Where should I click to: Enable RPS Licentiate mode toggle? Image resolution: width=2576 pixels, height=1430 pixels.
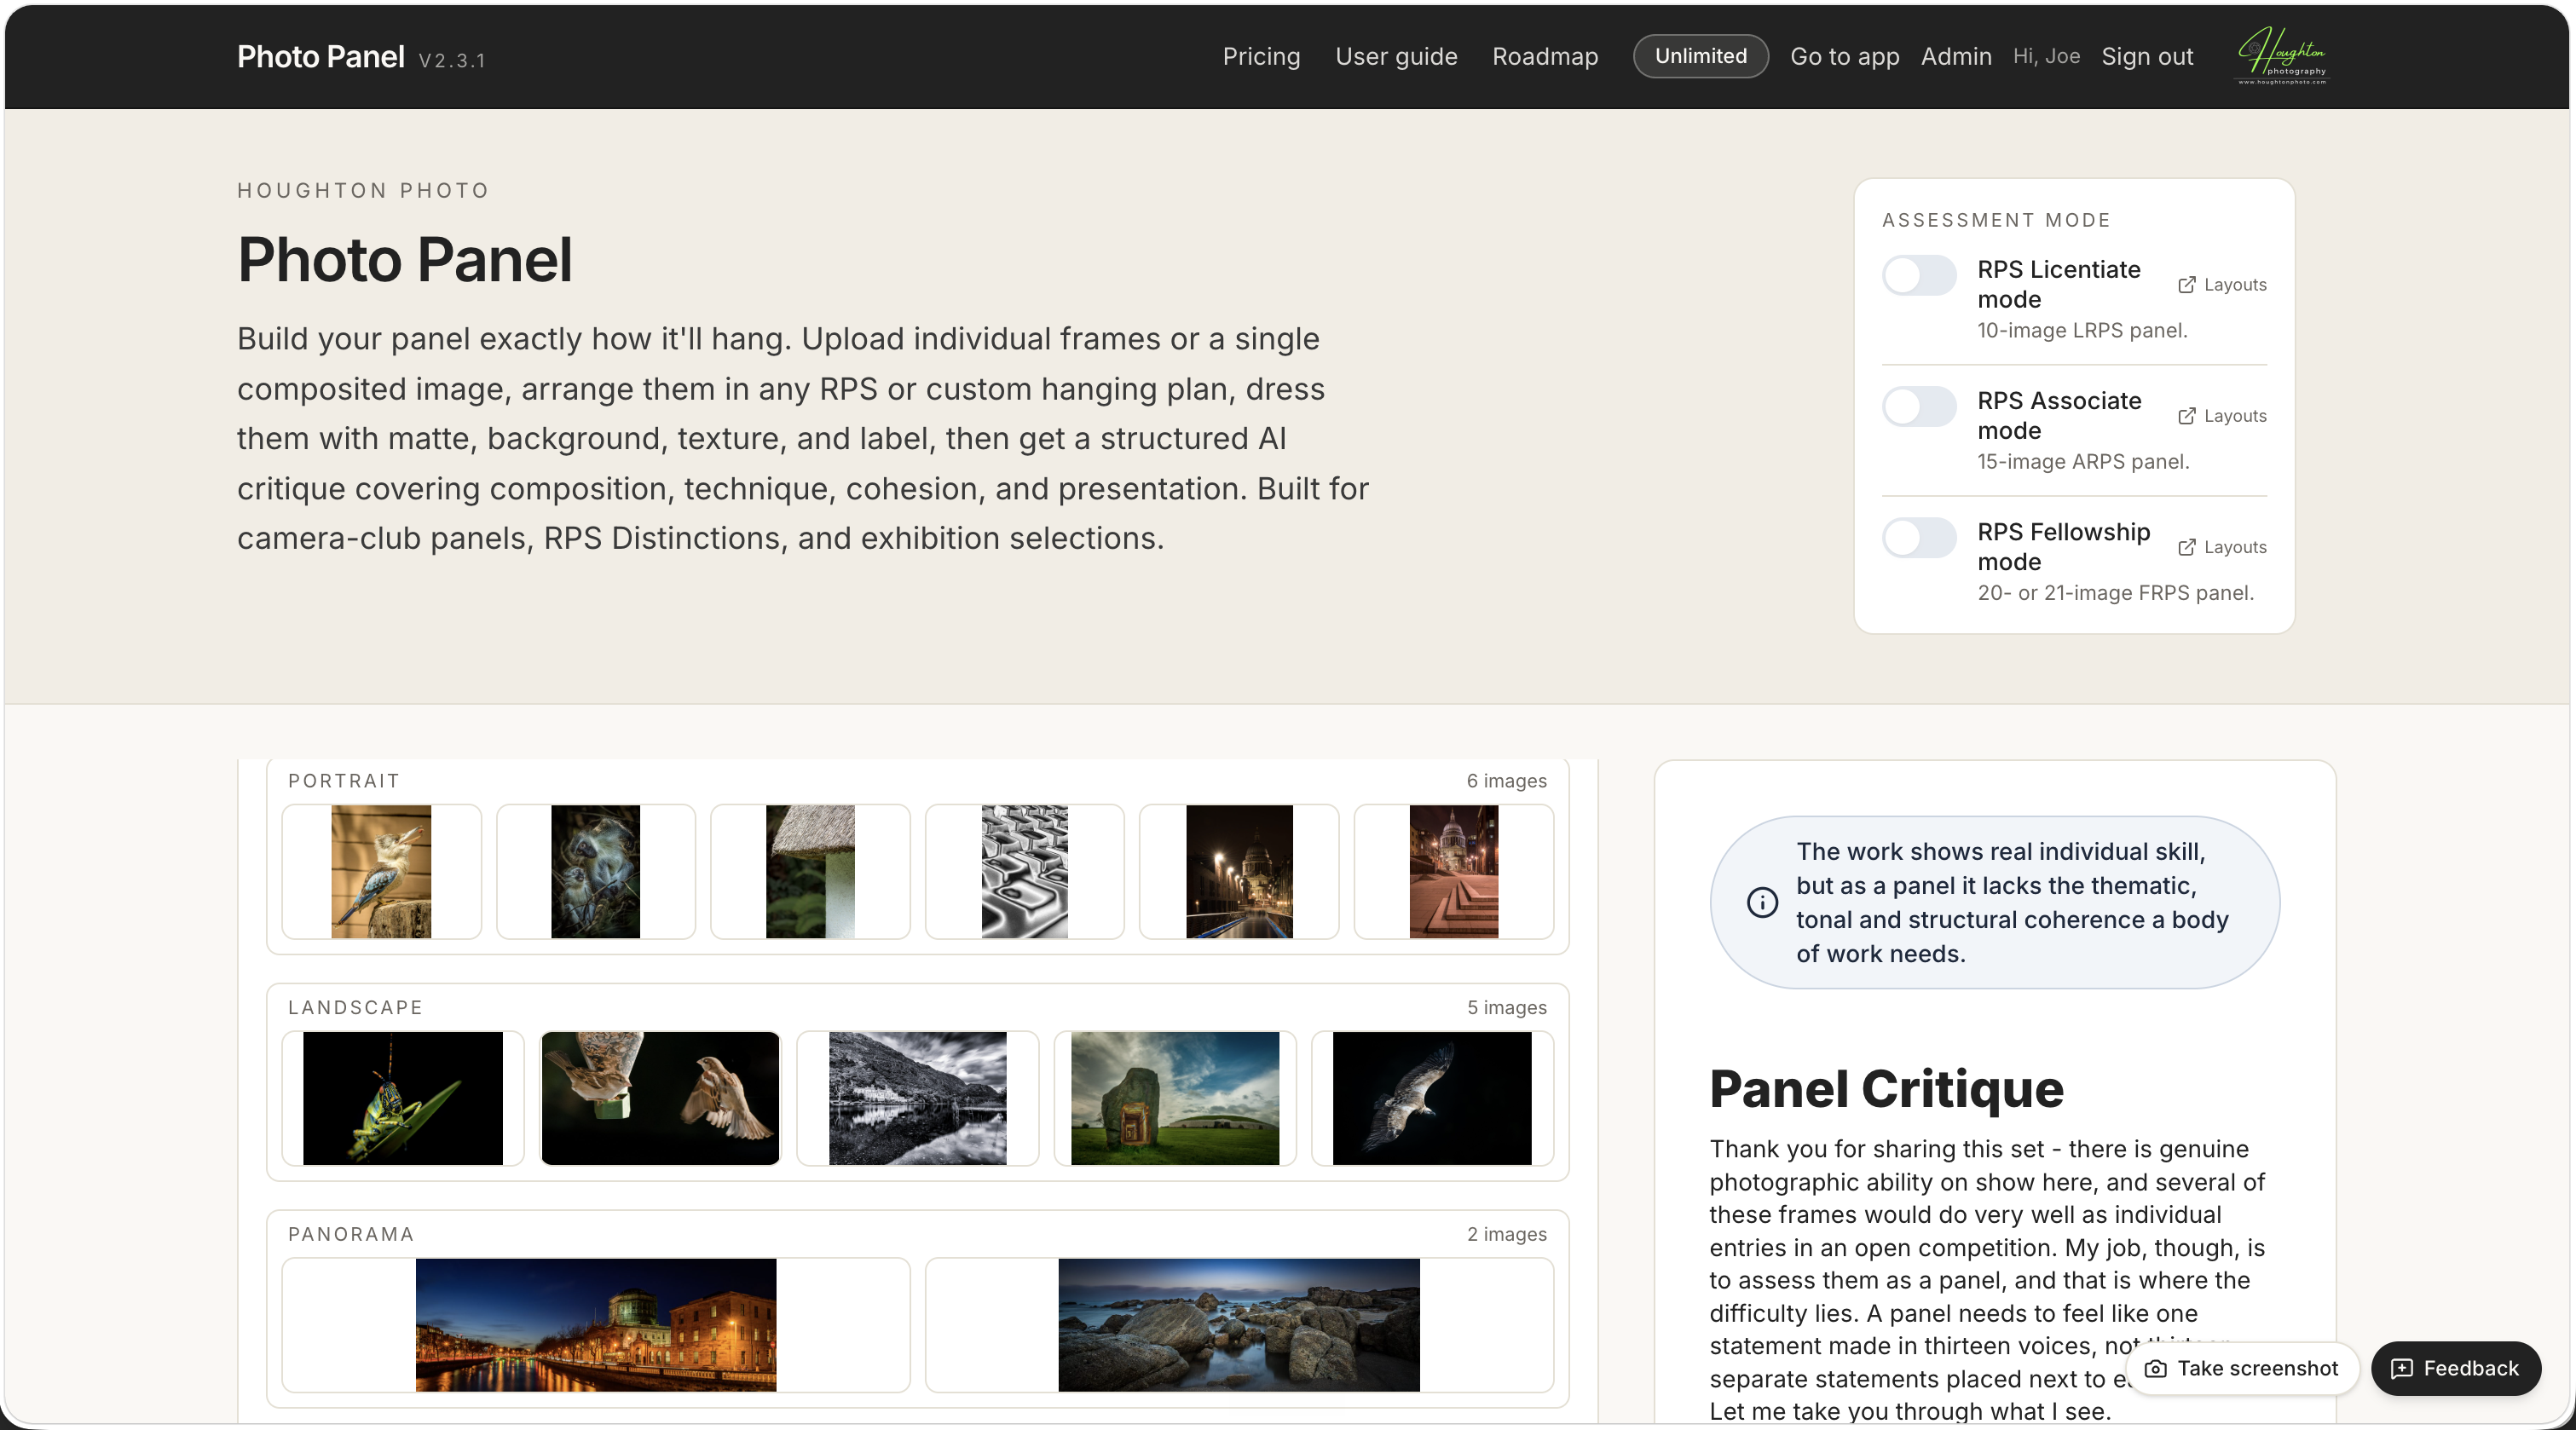1919,275
